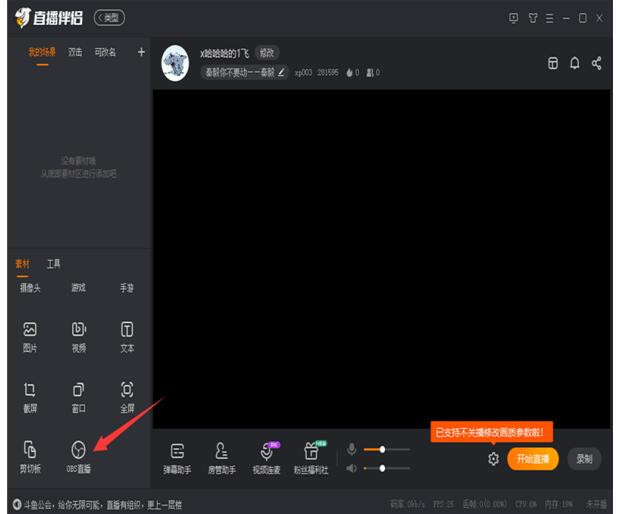Click the flame heat count

tap(353, 73)
